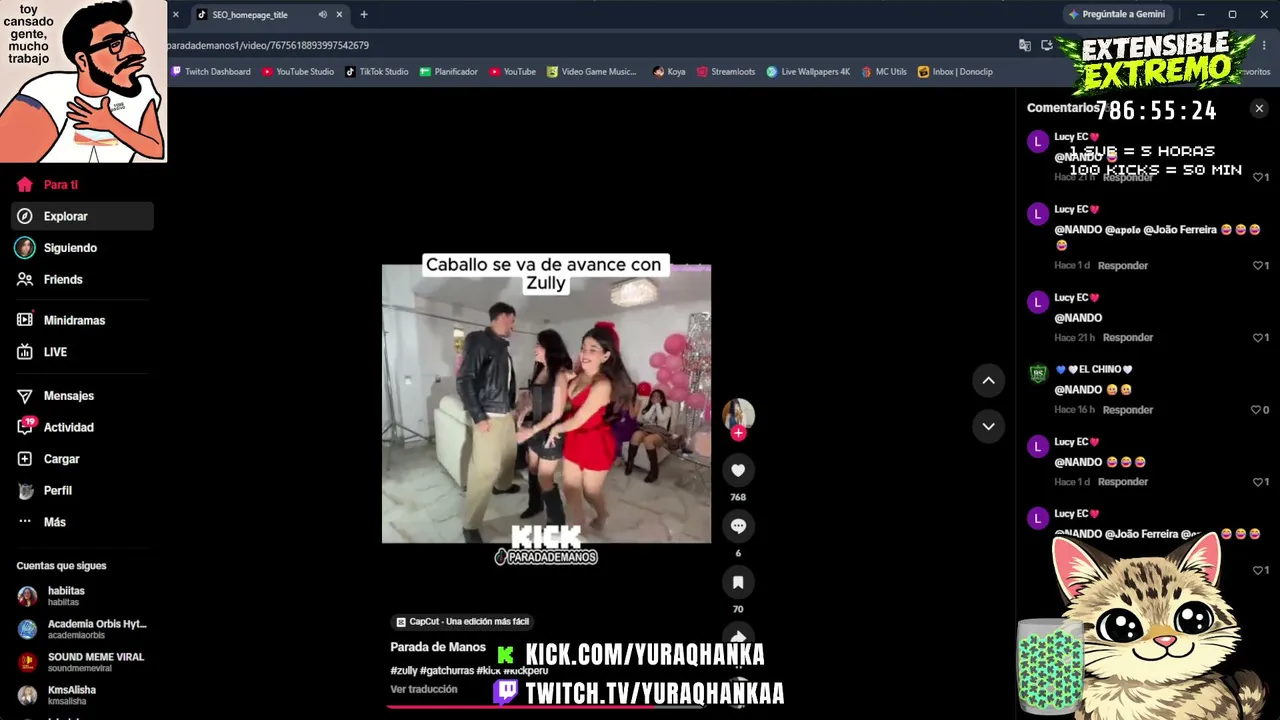
Task: Open the Inbox | Donoclip bookmark
Action: point(956,72)
